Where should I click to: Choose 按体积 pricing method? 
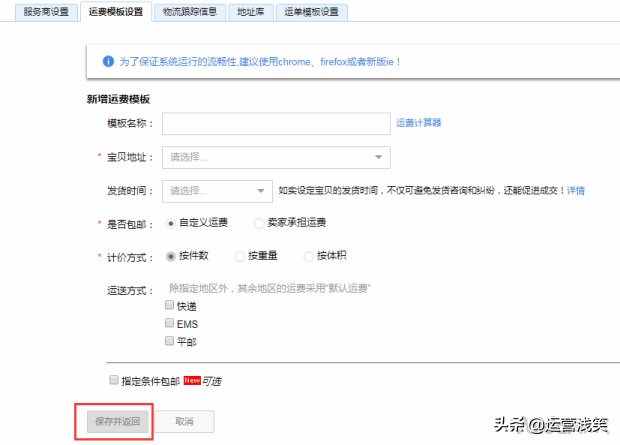pos(309,257)
